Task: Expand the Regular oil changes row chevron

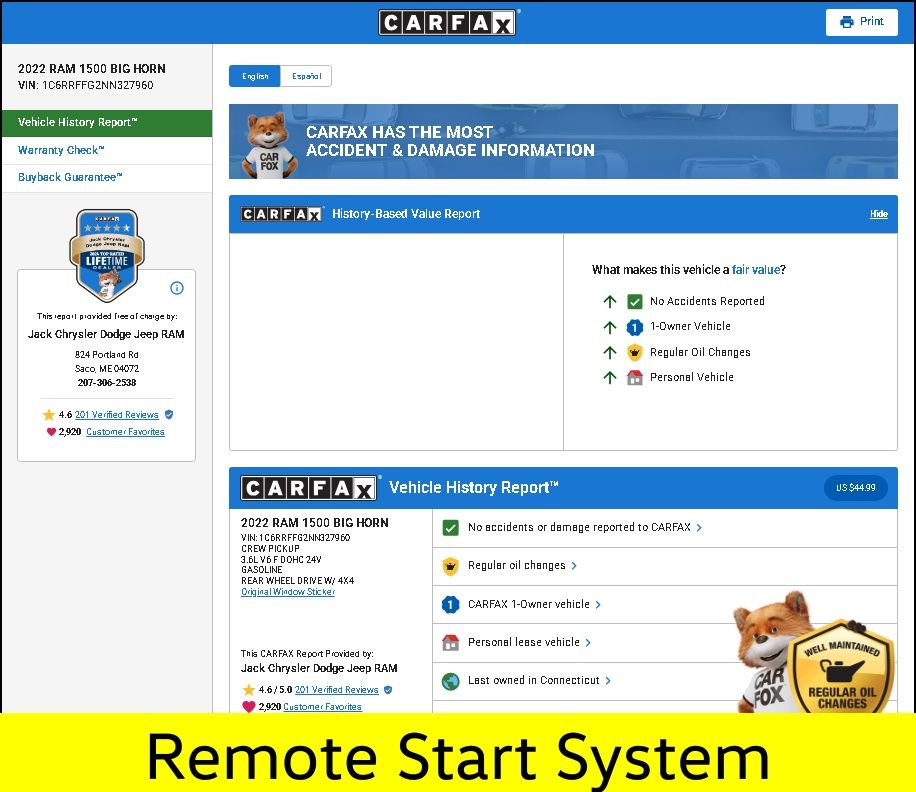Action: 574,566
